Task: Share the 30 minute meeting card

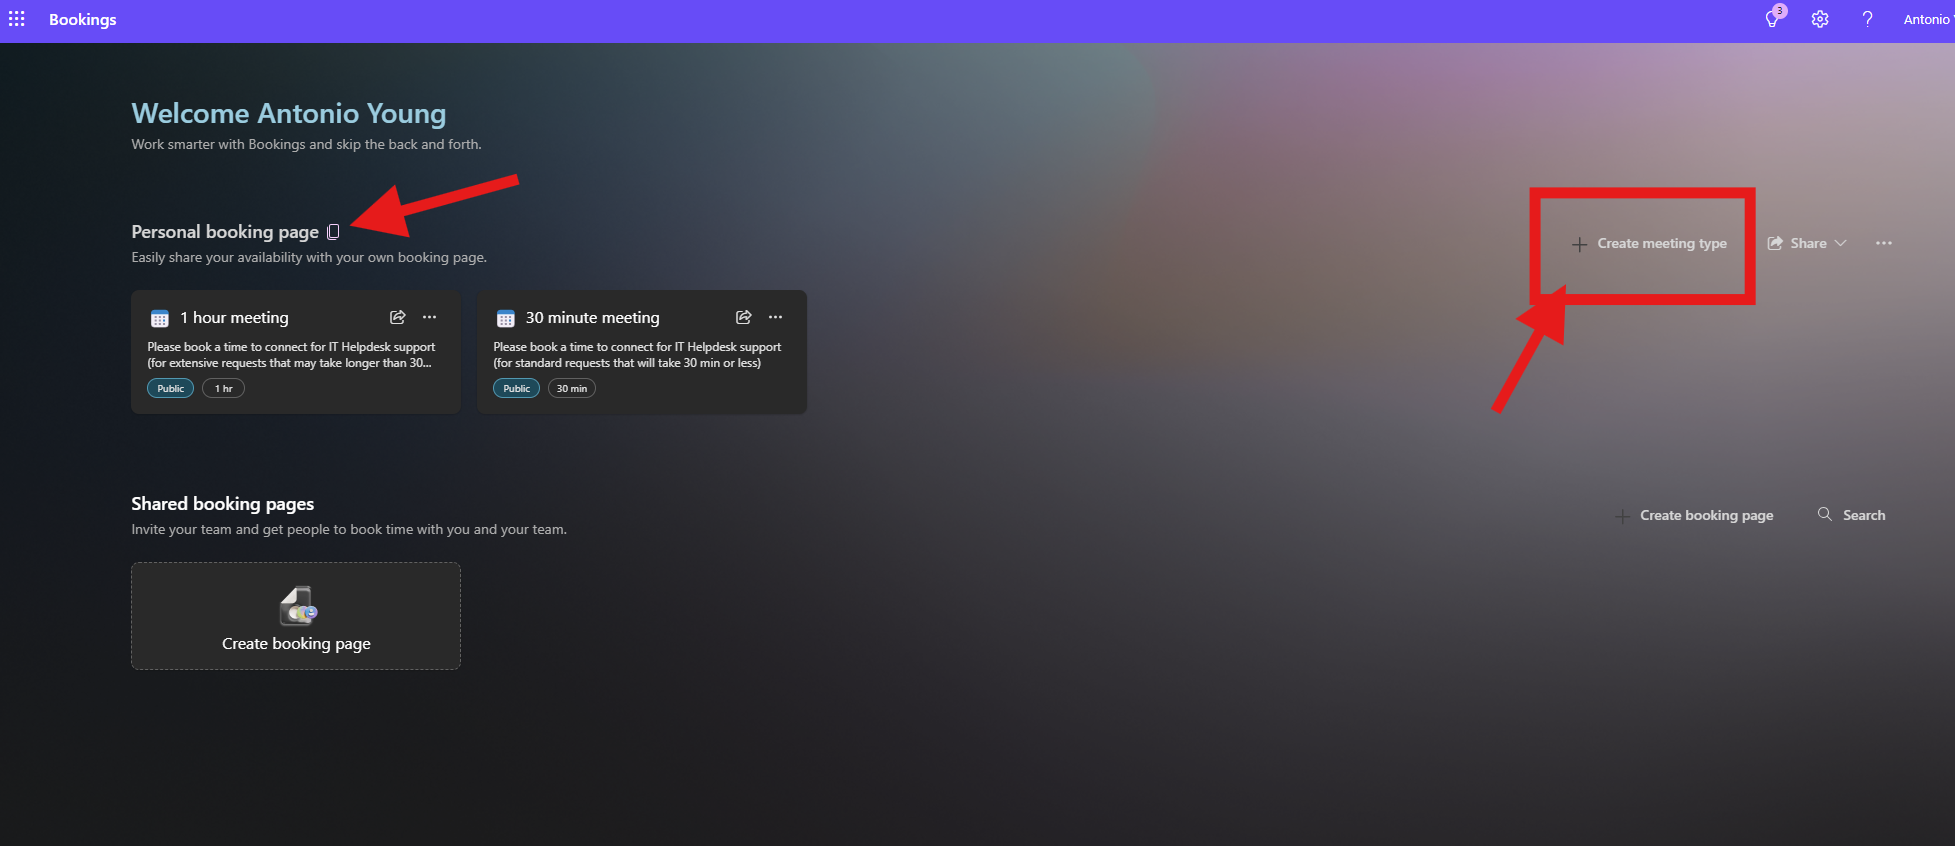Action: (x=743, y=317)
